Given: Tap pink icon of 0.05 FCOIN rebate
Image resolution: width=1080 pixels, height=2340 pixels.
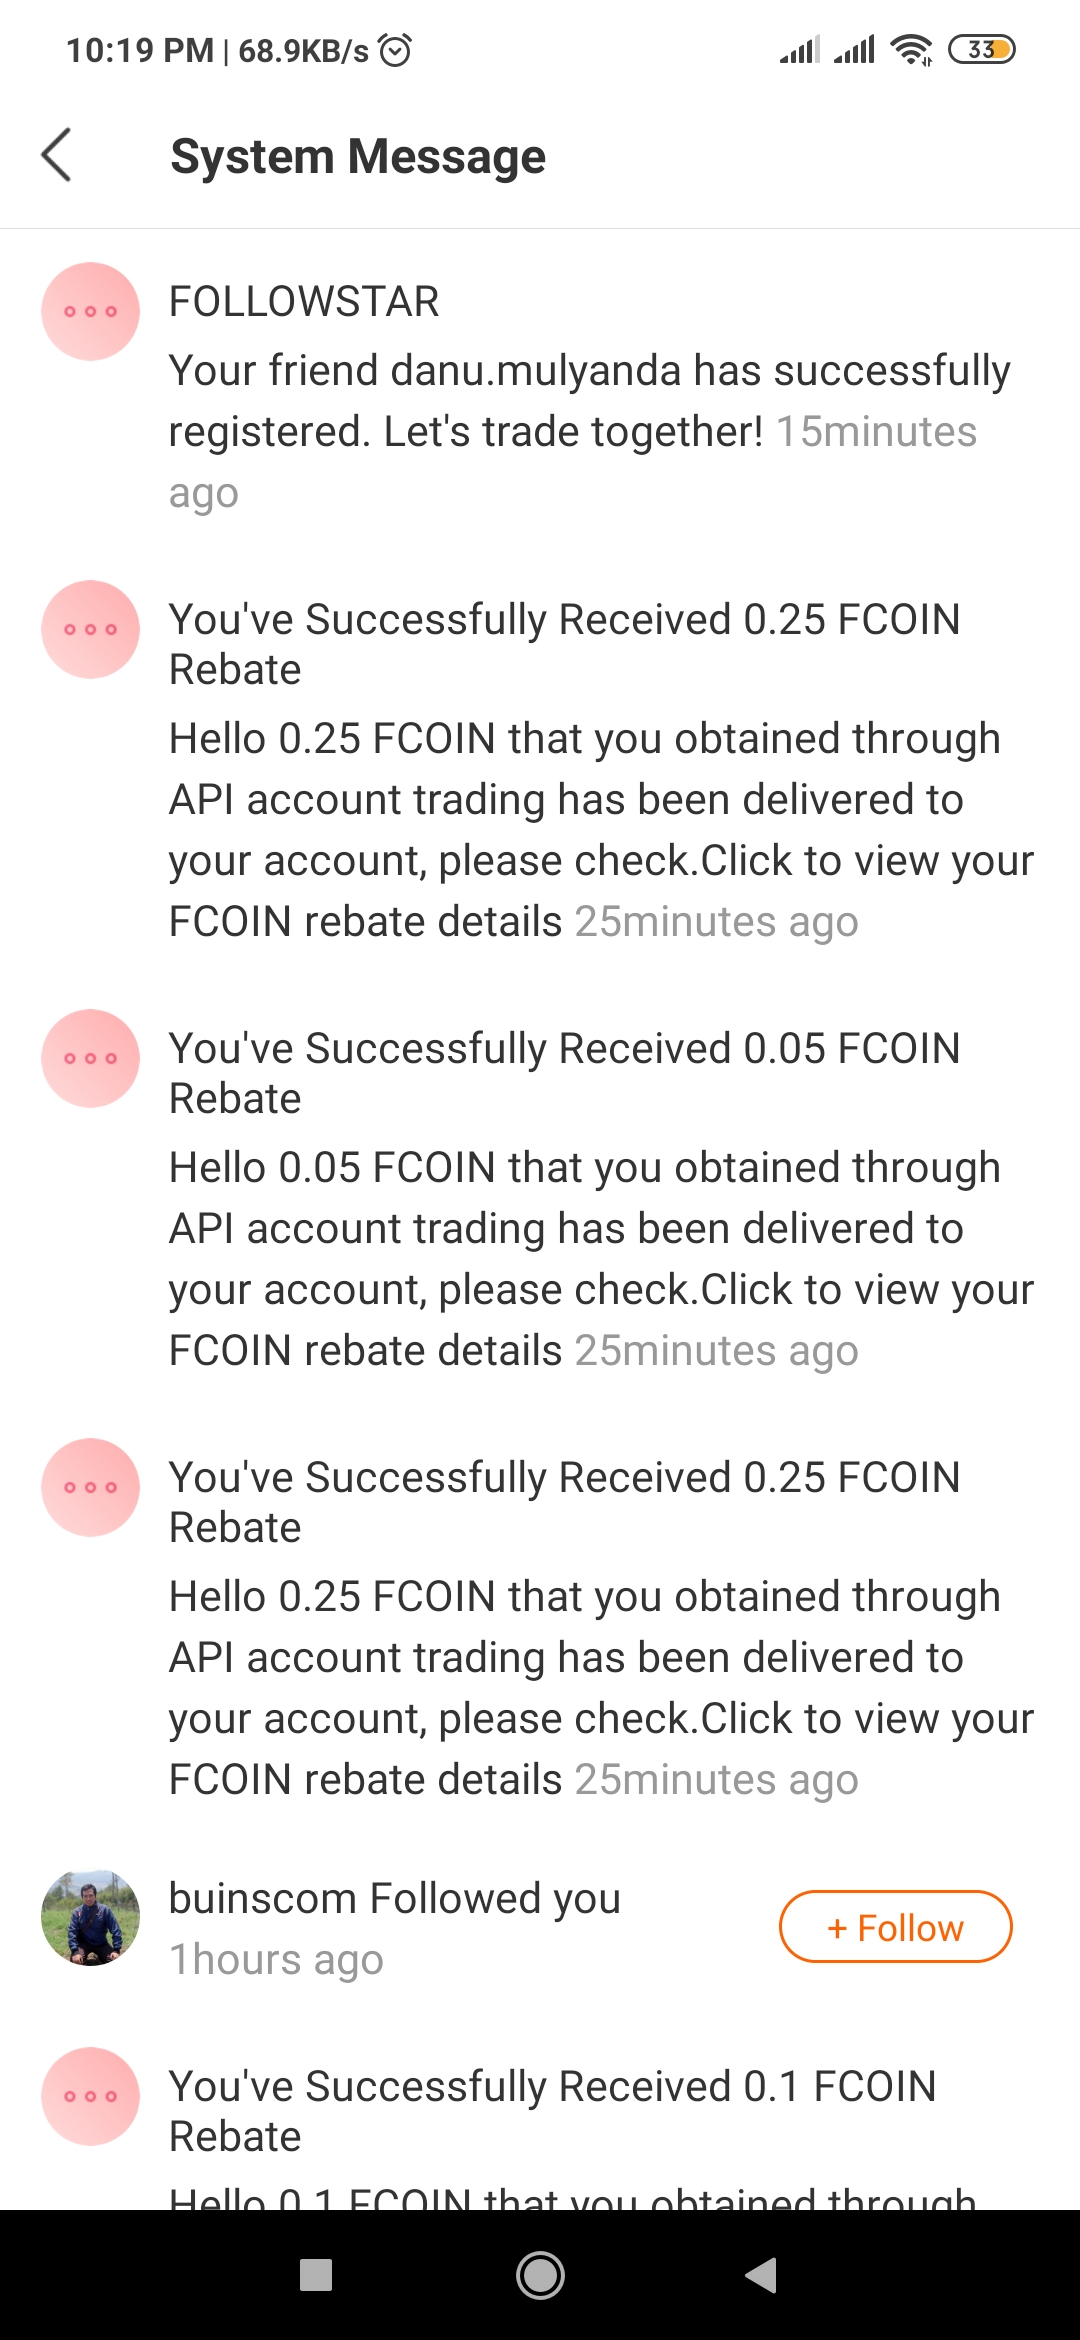Looking at the screenshot, I should pos(90,1058).
